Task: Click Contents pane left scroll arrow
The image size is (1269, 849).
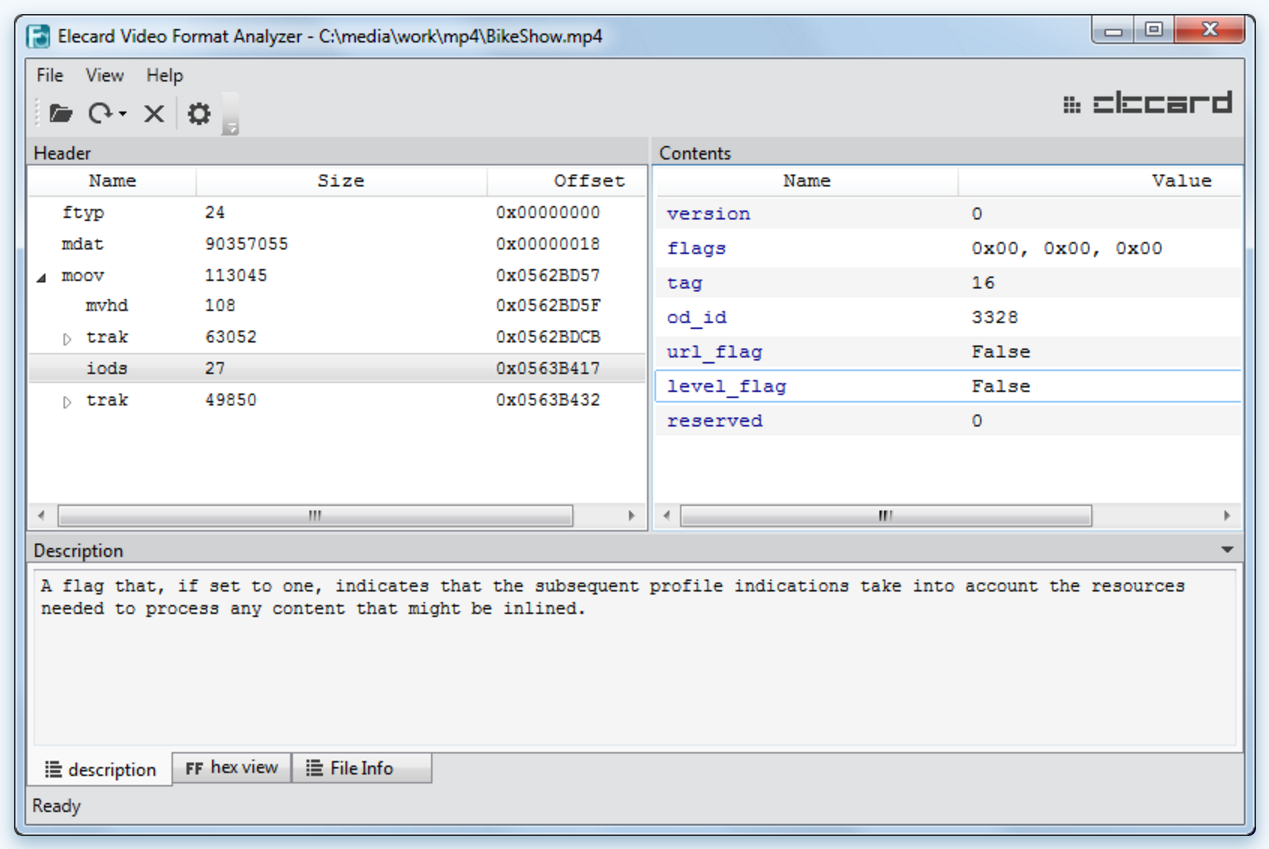Action: 665,516
